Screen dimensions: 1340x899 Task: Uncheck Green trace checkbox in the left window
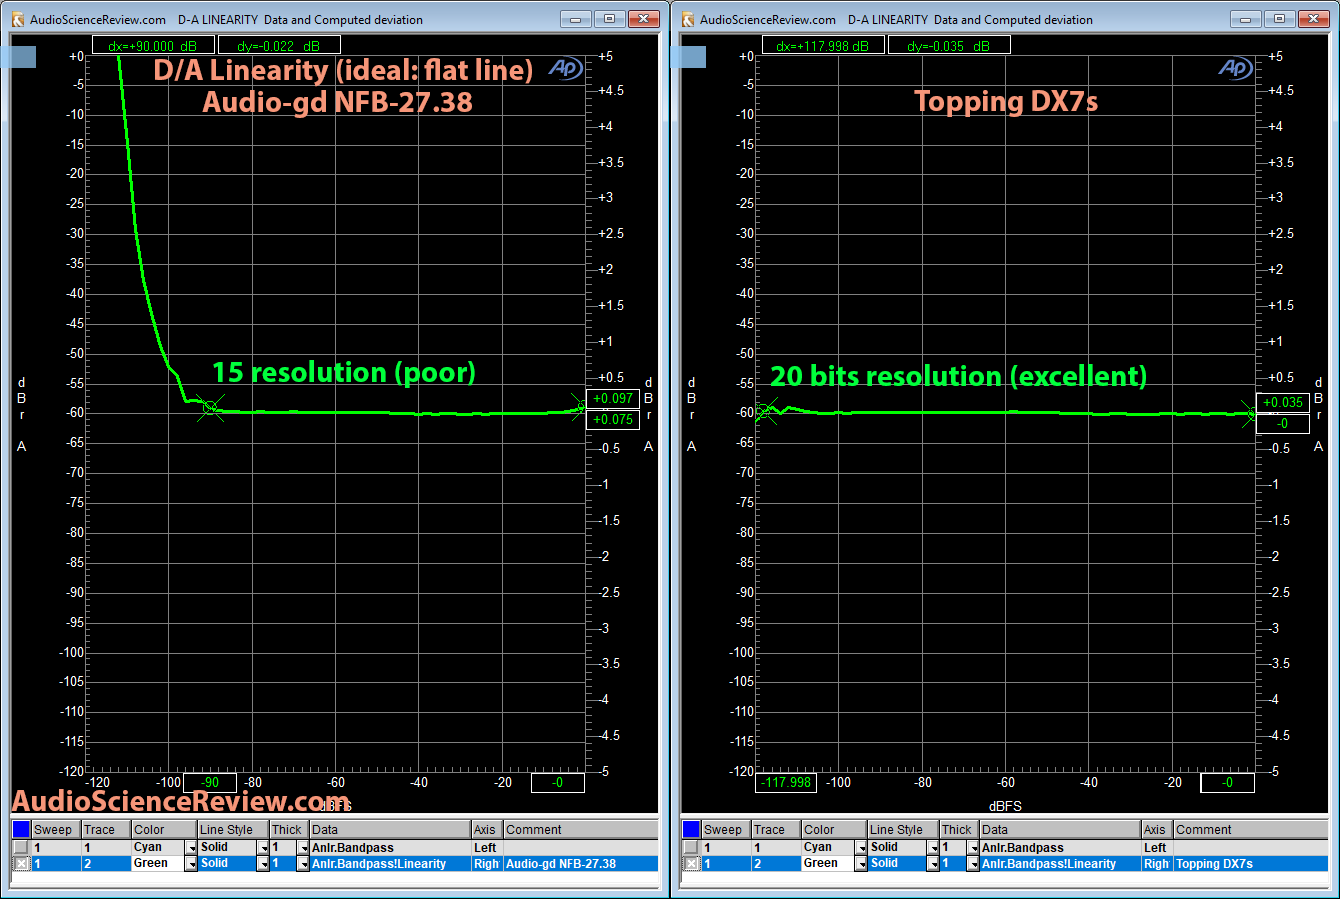[21, 863]
